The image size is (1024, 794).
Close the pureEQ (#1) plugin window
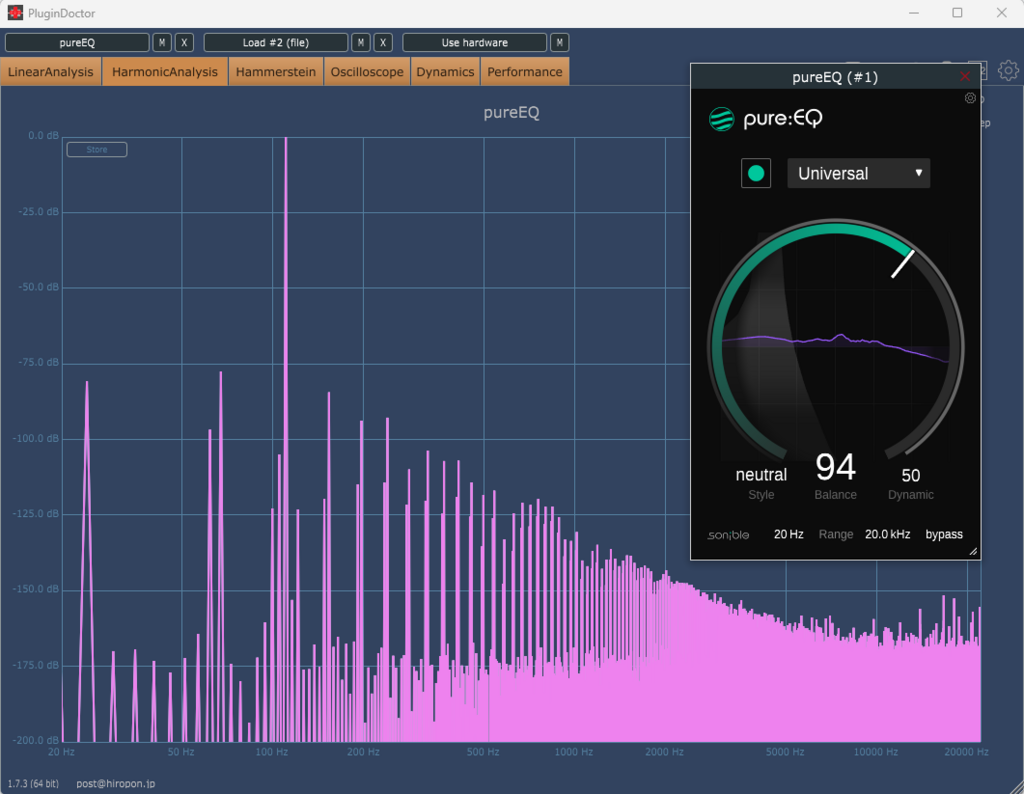tap(965, 77)
